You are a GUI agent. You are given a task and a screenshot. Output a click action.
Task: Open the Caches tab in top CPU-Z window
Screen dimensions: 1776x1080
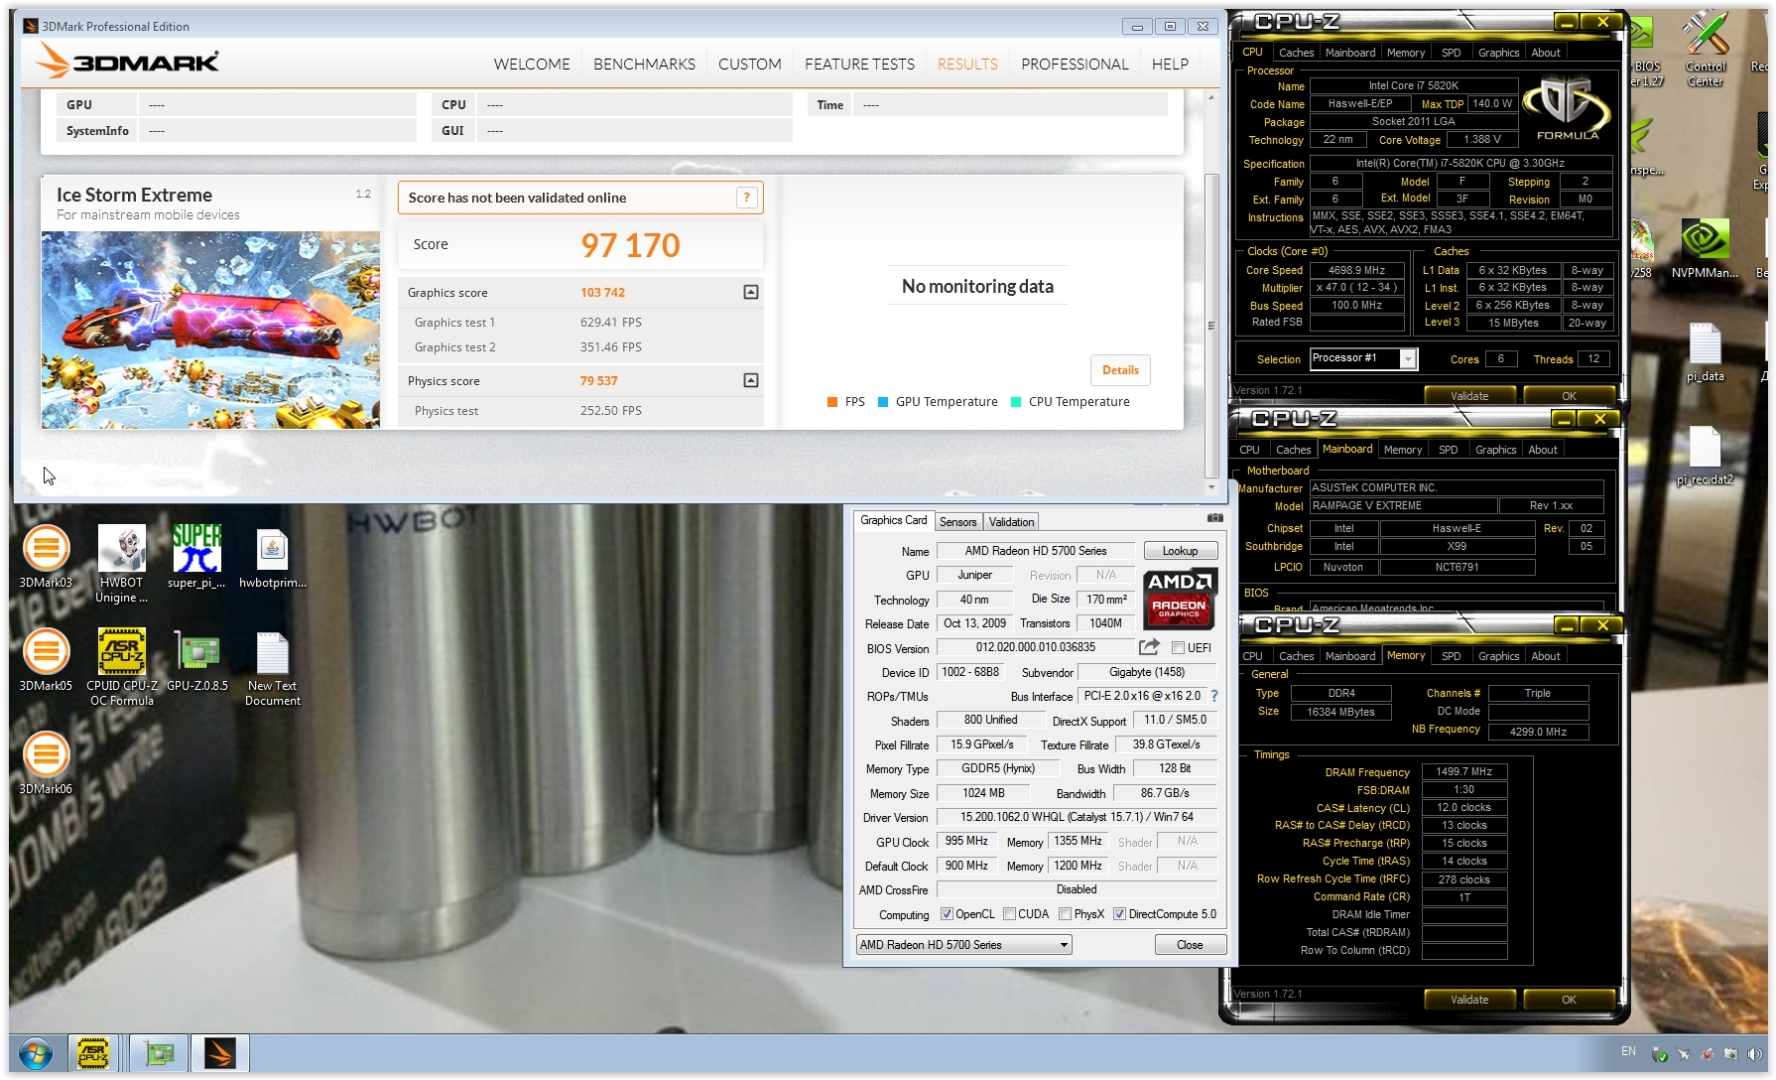click(x=1296, y=52)
